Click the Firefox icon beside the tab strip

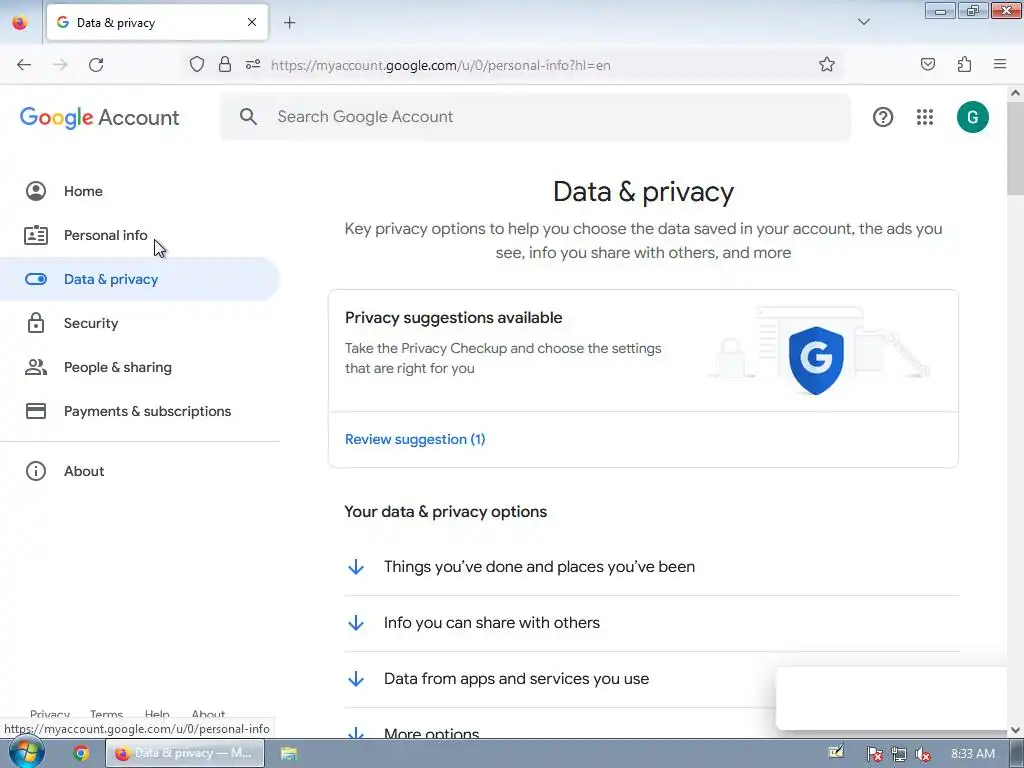(20, 23)
